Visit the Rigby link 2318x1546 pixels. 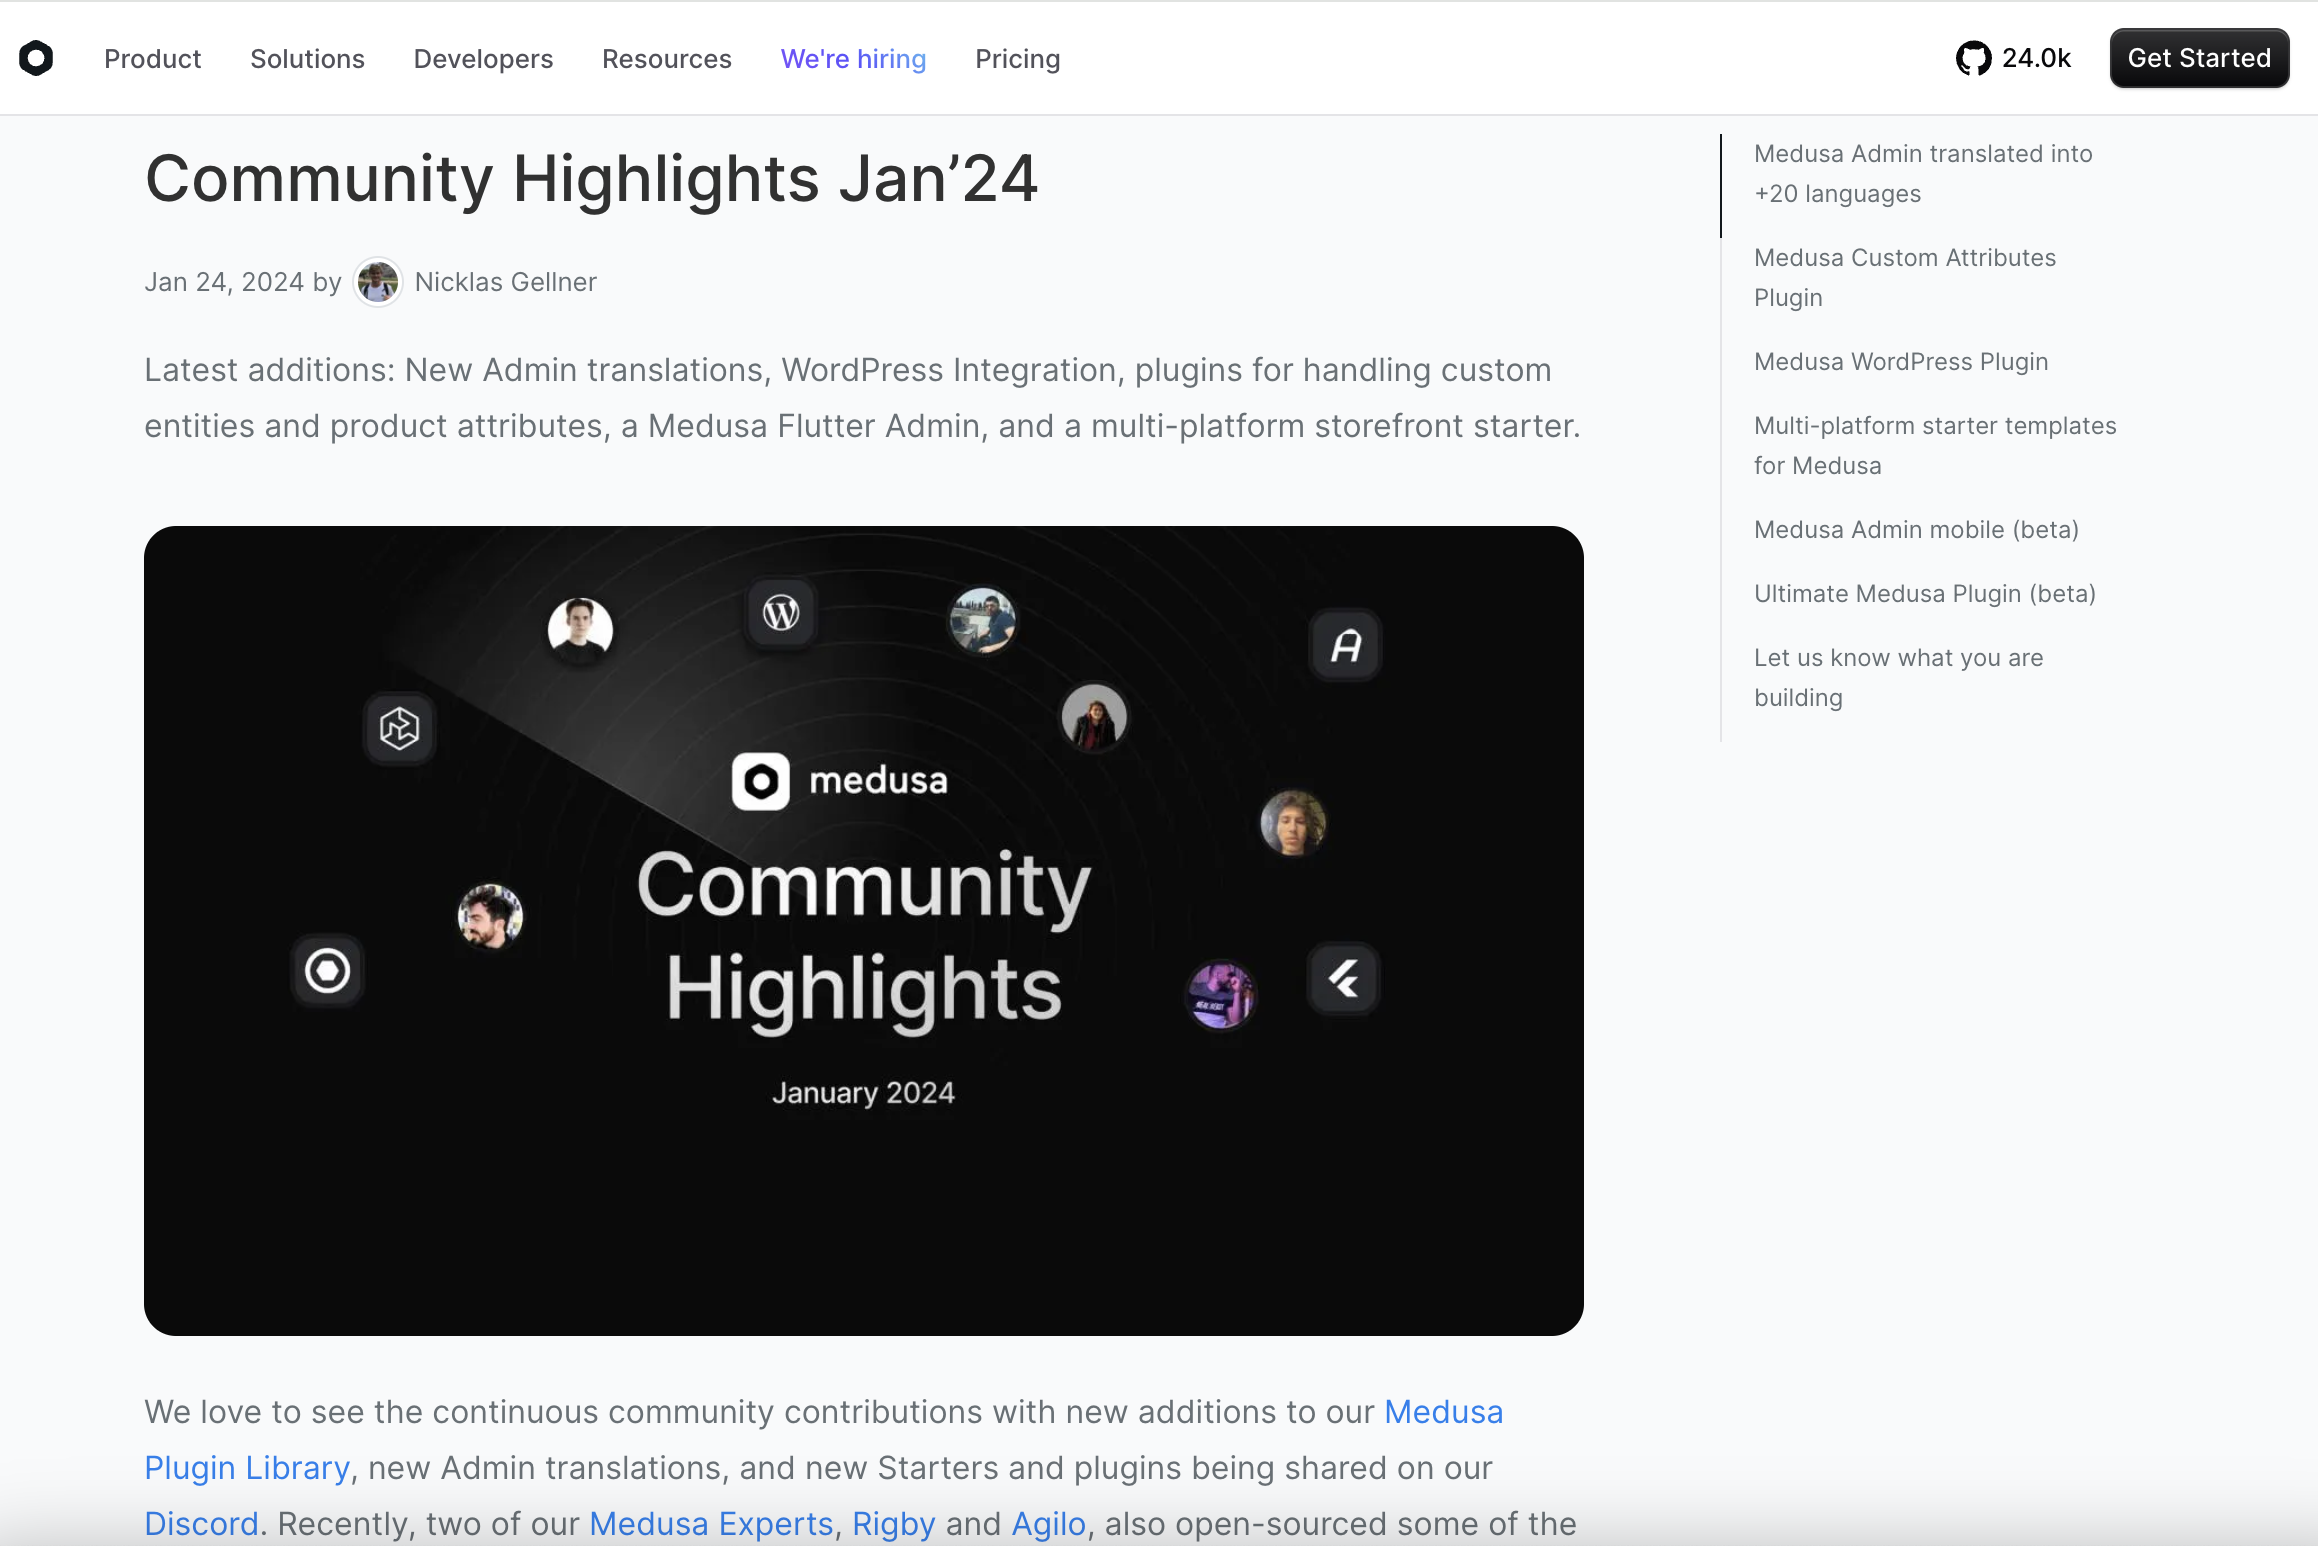(x=894, y=1523)
